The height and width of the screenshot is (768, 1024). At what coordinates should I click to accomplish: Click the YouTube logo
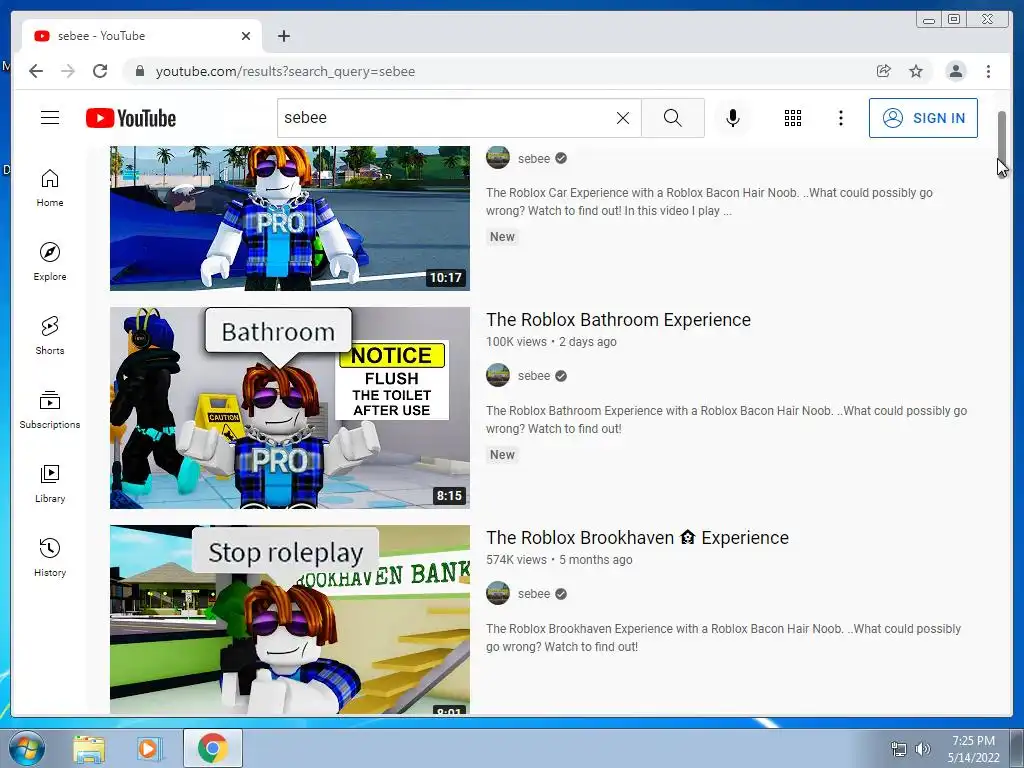(131, 118)
